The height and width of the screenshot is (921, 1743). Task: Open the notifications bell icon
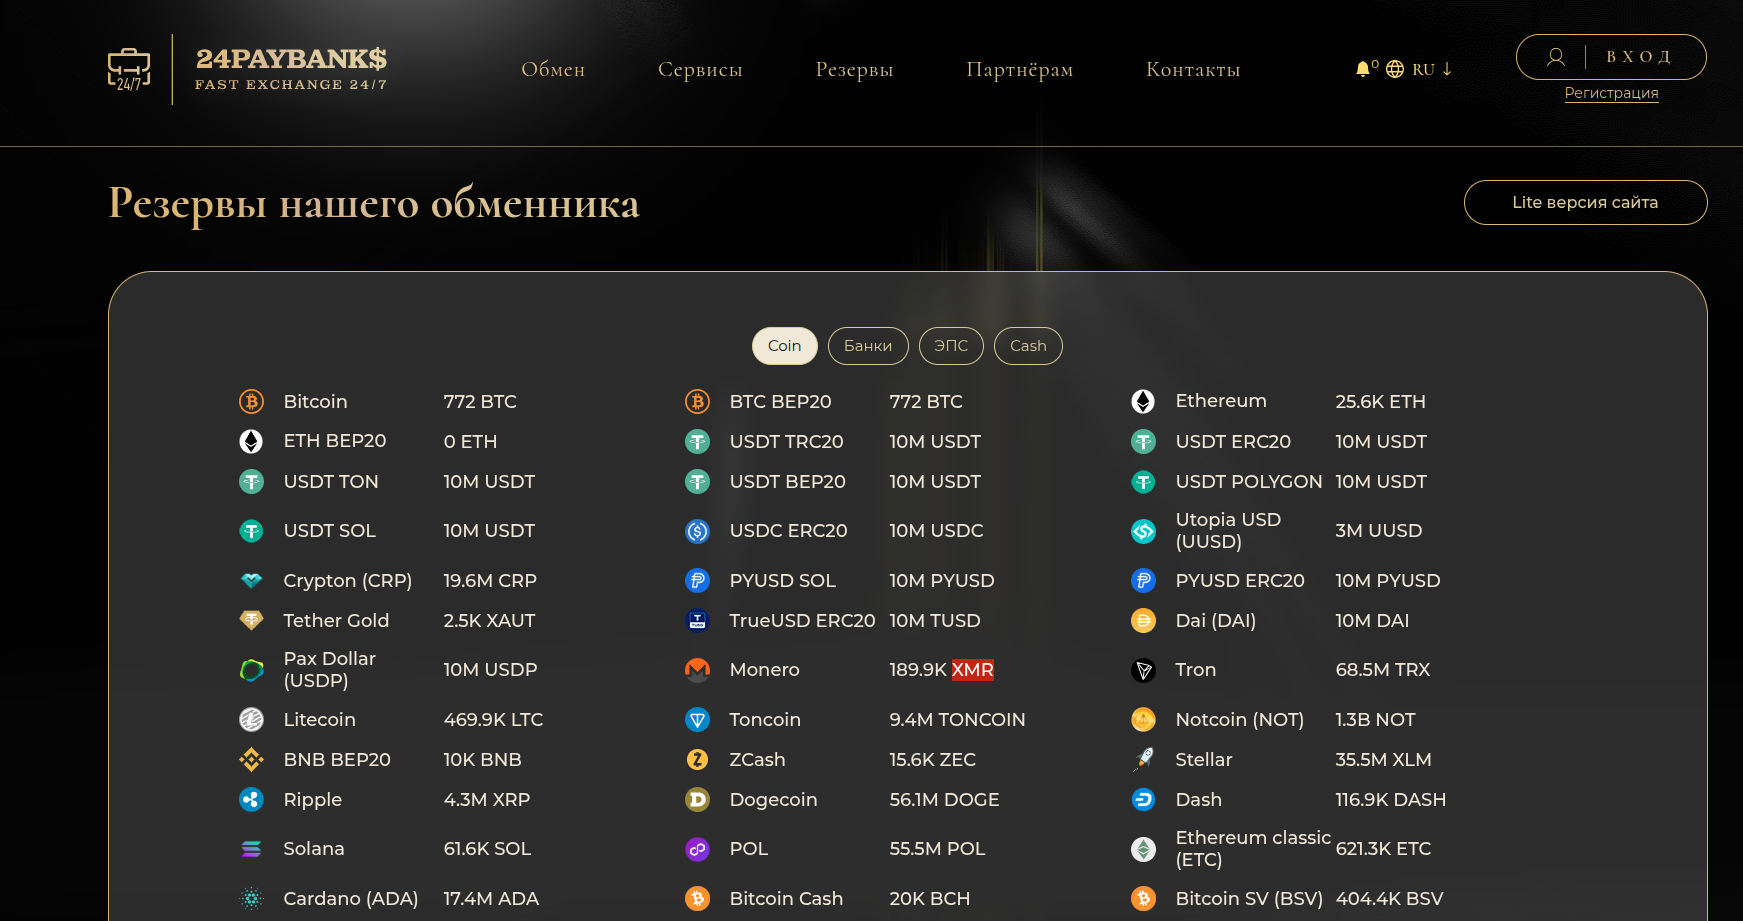(1362, 69)
